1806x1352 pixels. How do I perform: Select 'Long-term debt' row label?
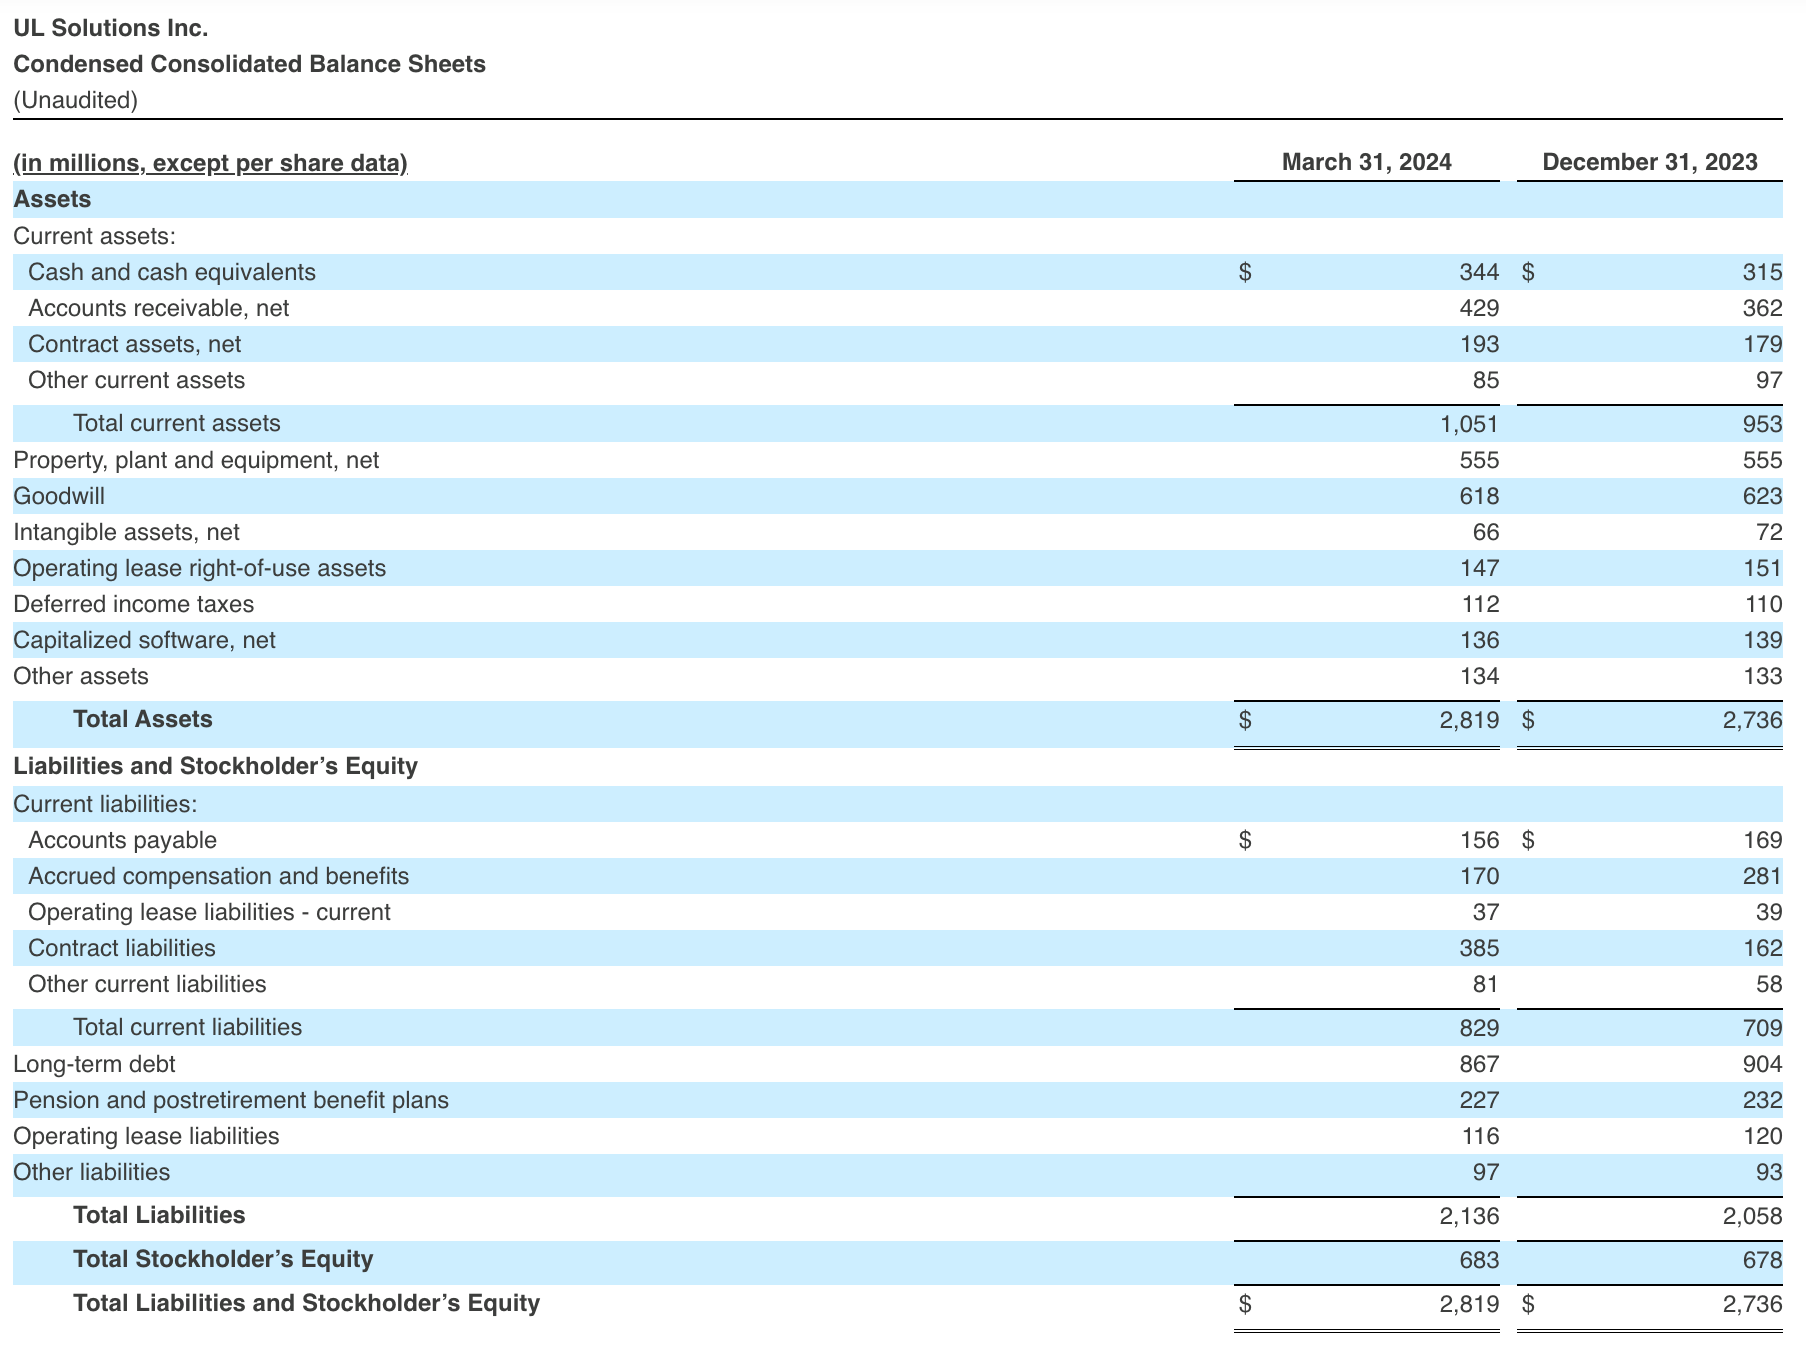tap(94, 1064)
